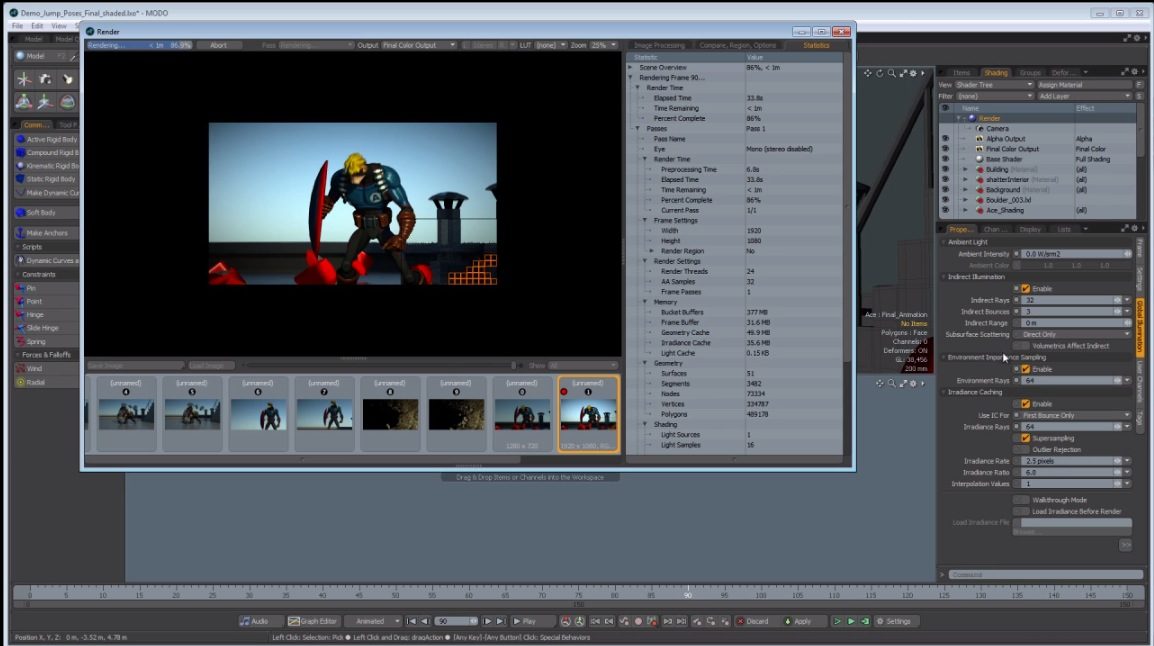Open the Add Layer dropdown
1154x646 pixels.
[x=1084, y=96]
